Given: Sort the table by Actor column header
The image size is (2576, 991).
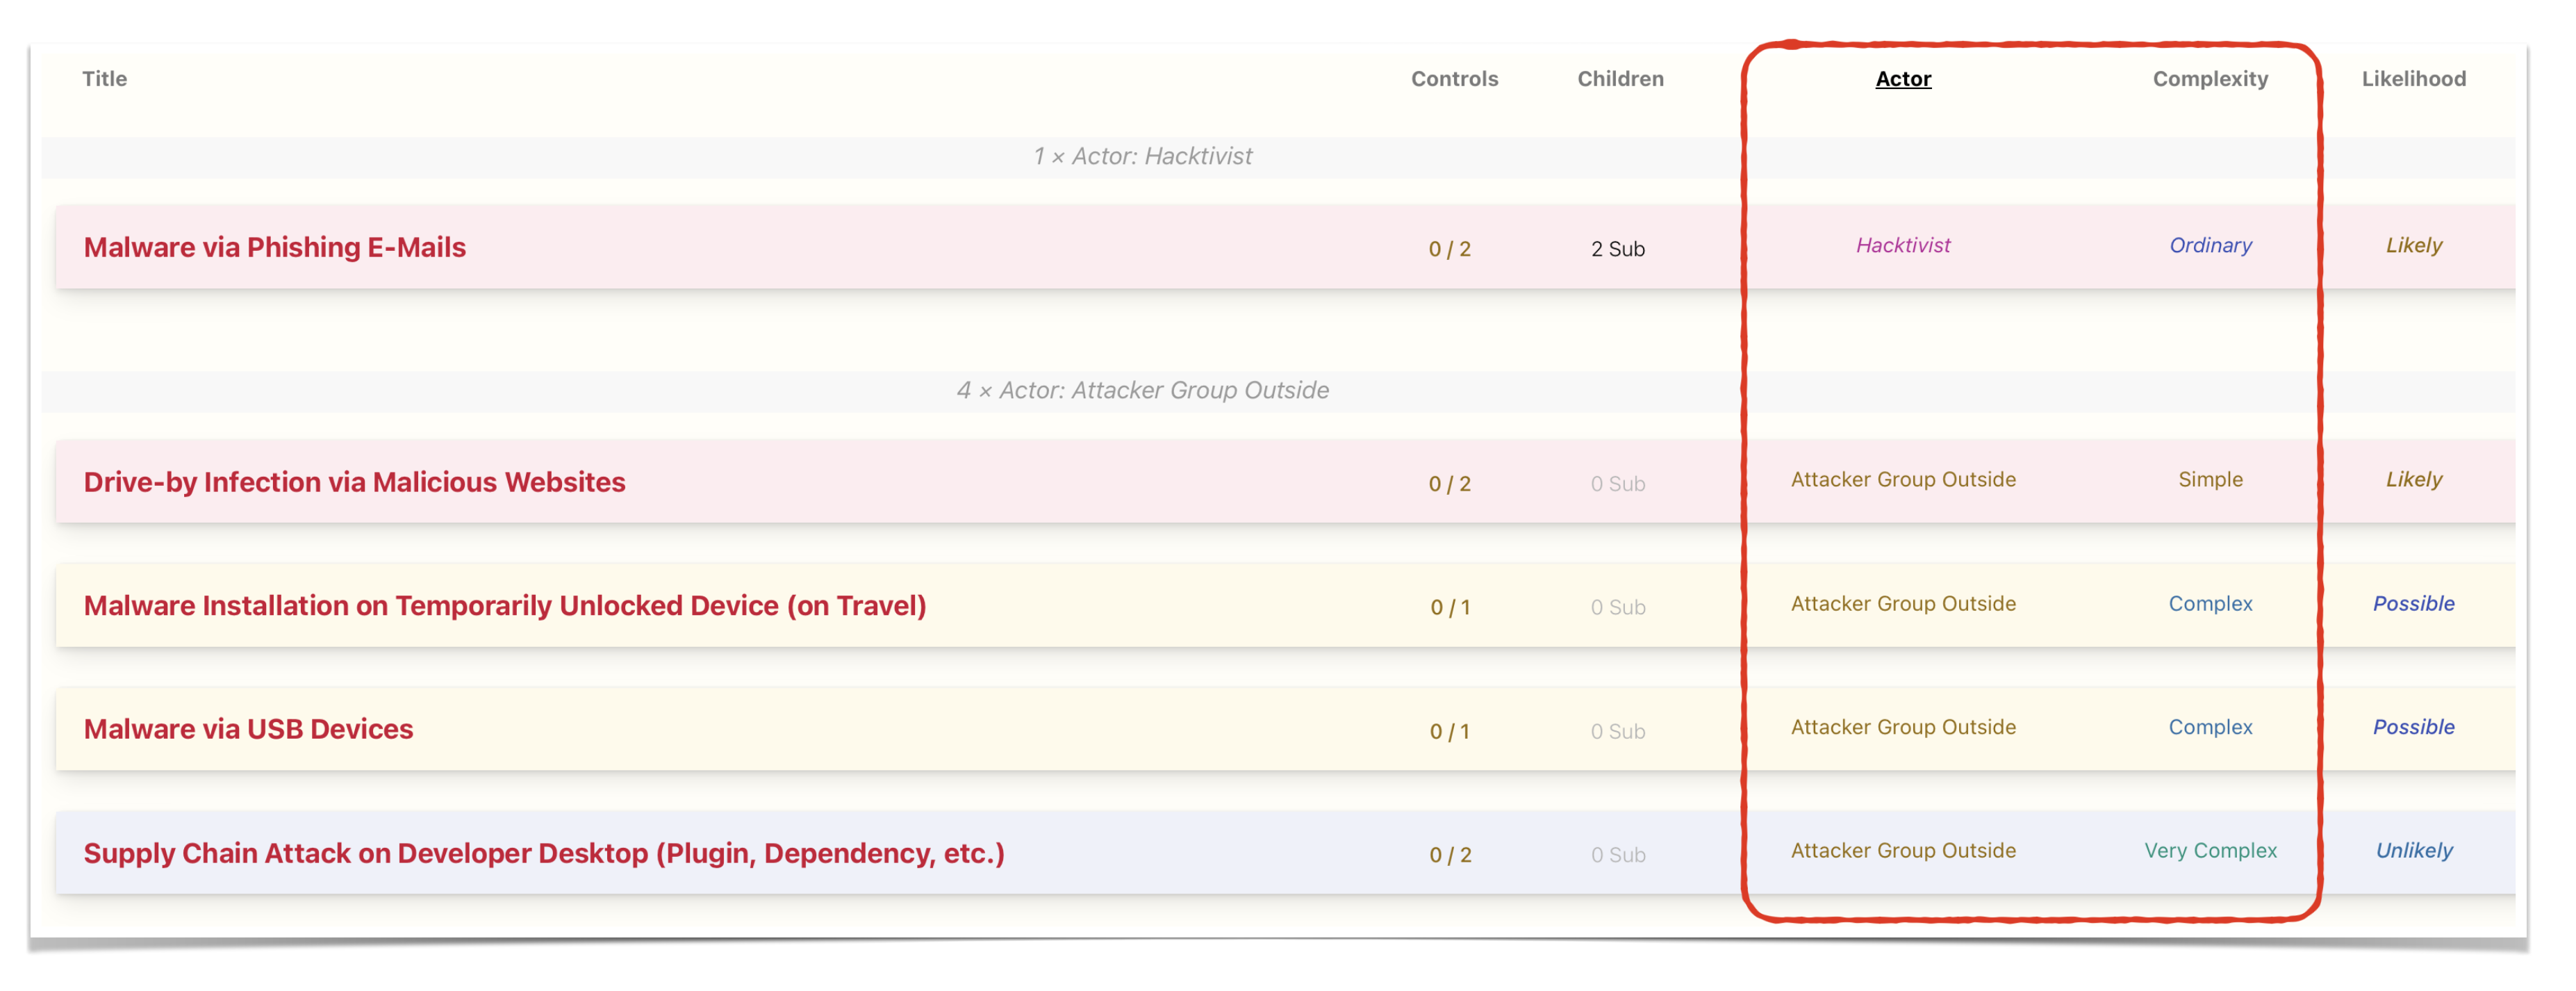Looking at the screenshot, I should 1902,79.
